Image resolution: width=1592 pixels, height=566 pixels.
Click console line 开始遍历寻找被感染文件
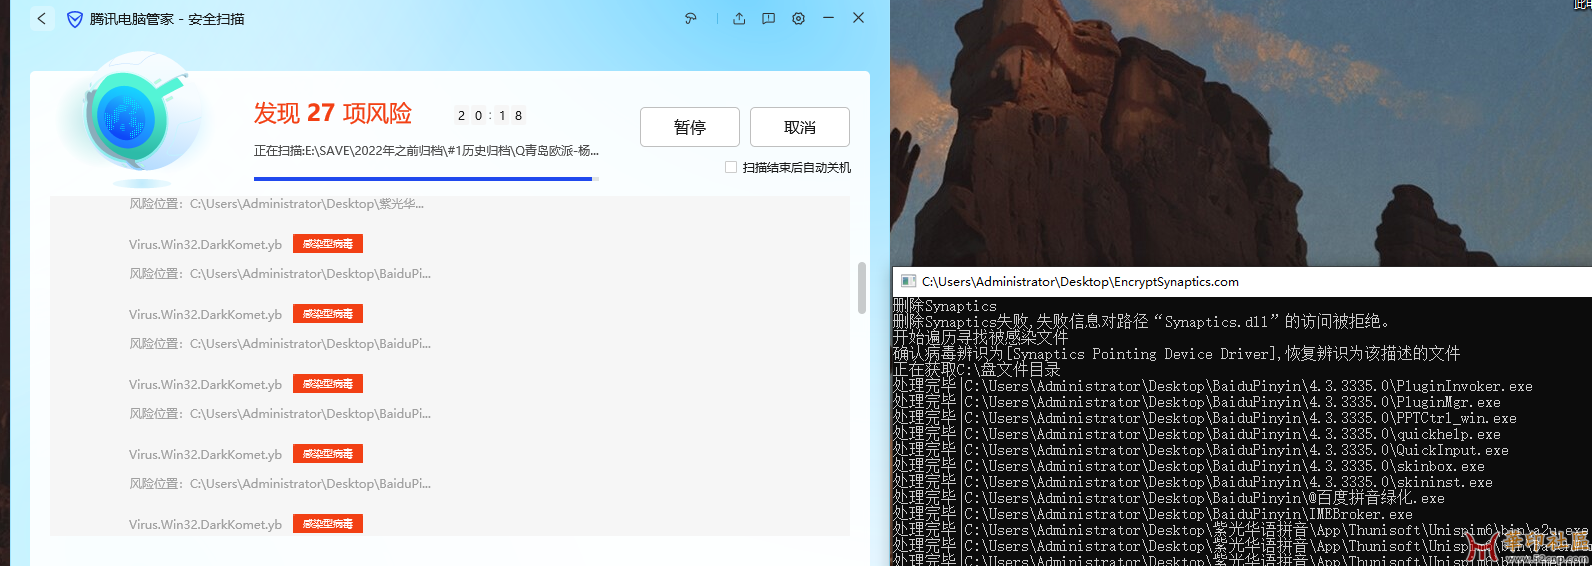(x=981, y=338)
